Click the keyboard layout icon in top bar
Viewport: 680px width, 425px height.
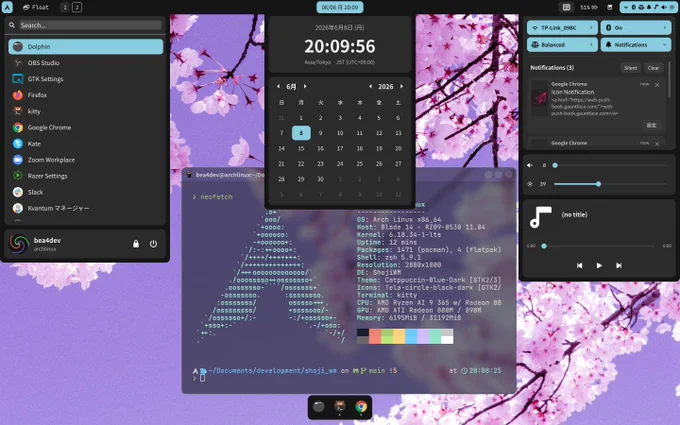tap(566, 7)
